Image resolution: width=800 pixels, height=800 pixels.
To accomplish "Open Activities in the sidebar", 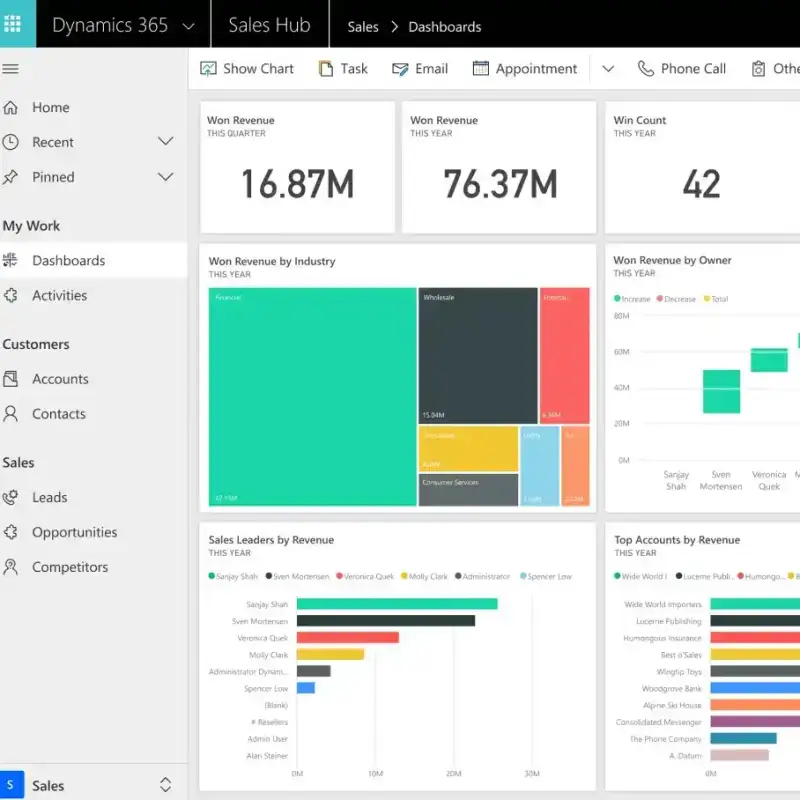I will tap(93, 295).
